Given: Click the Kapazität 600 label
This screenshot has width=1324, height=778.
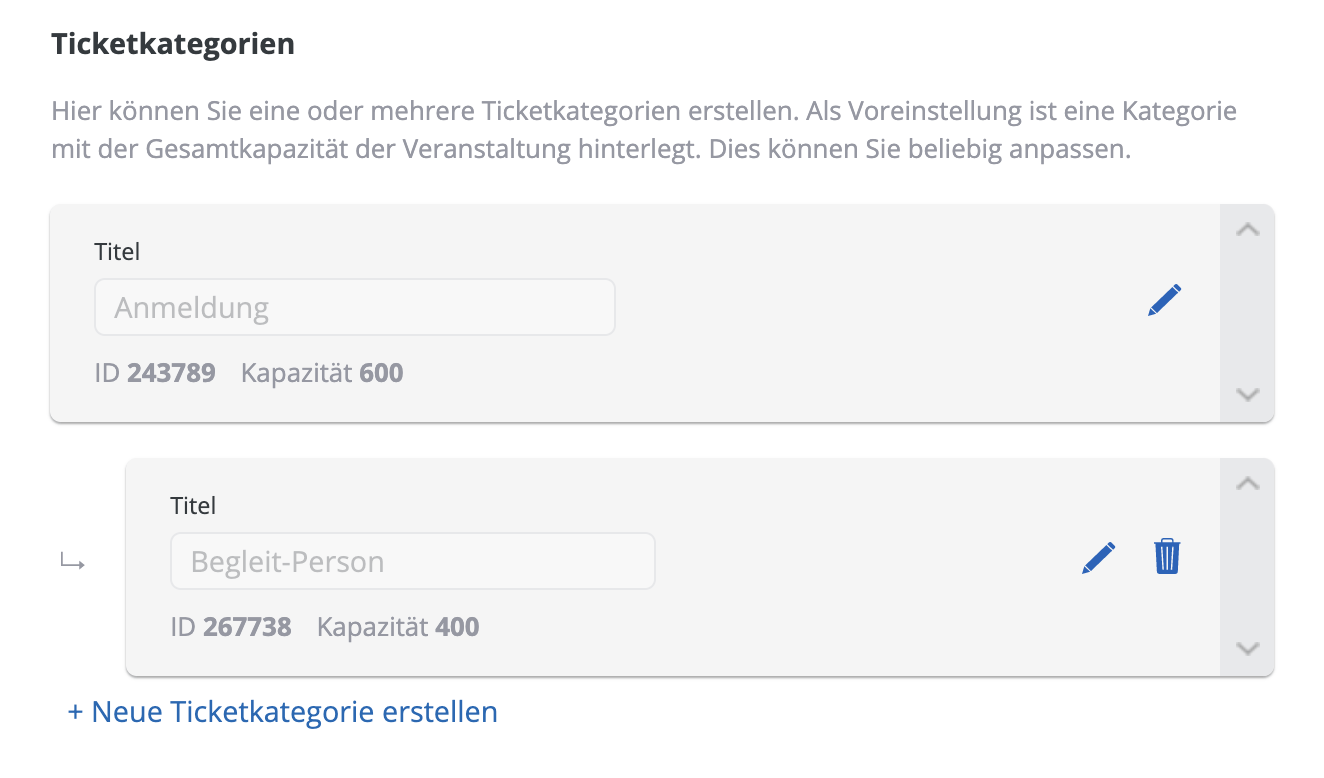Looking at the screenshot, I should tap(322, 374).
